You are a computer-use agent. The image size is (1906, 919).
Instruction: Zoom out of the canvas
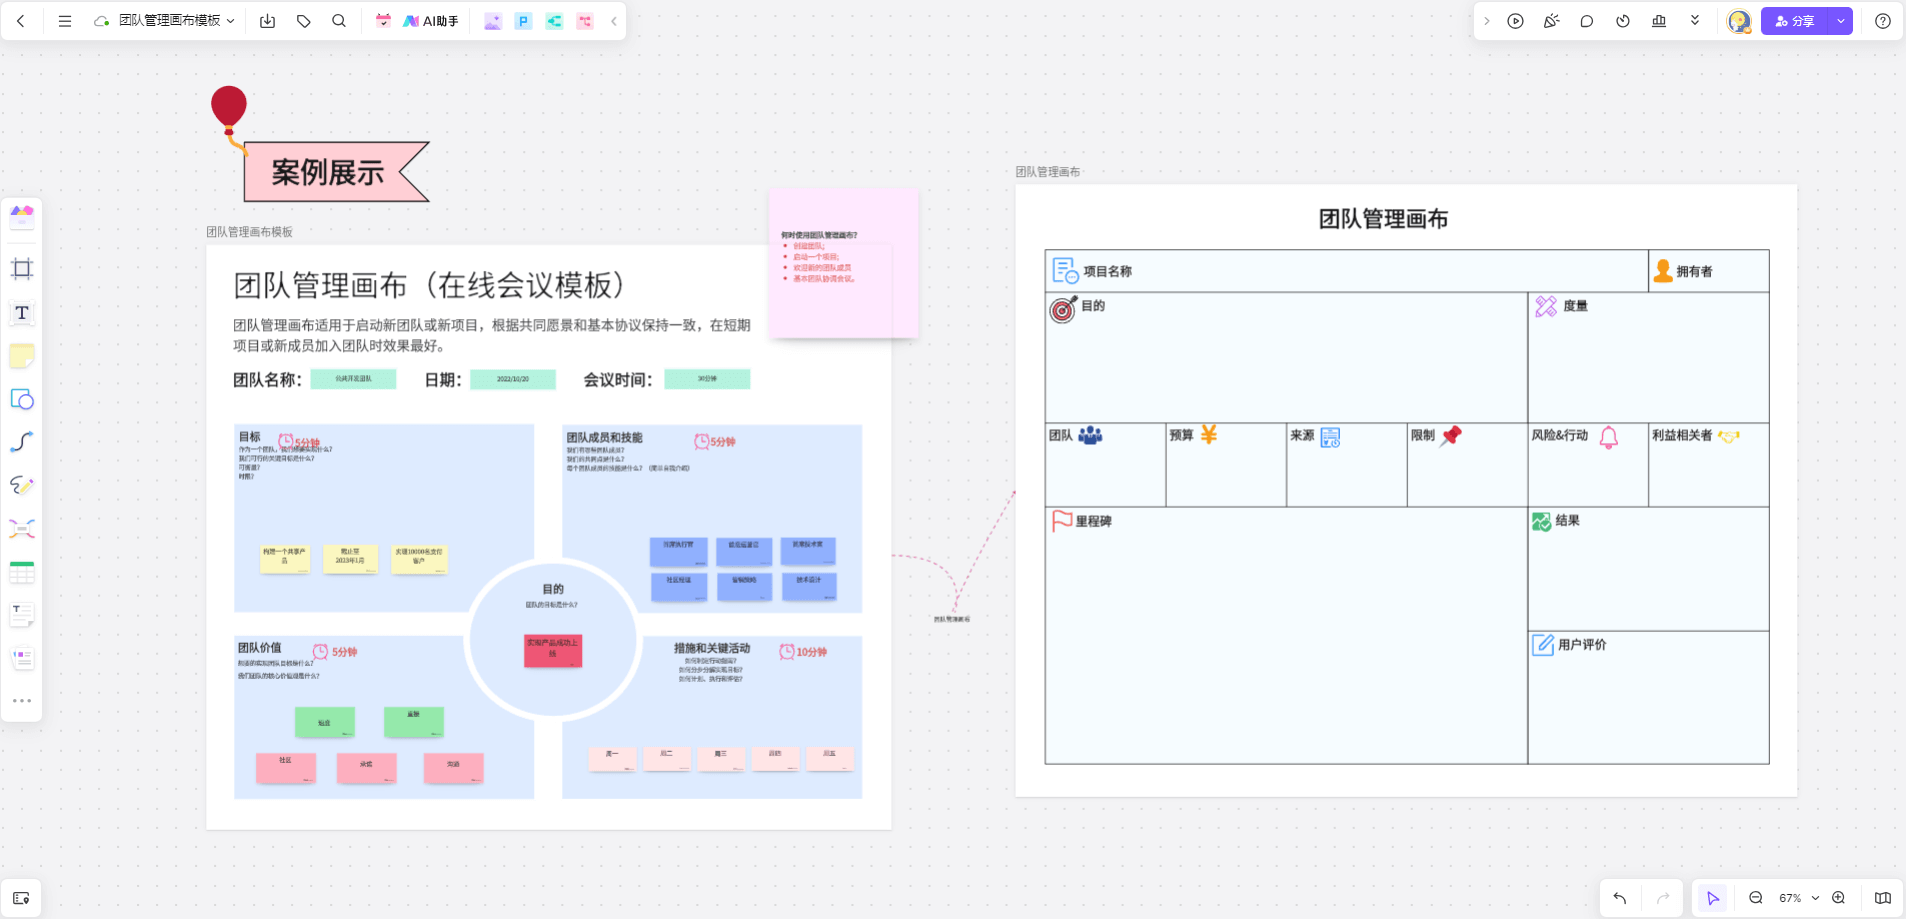point(1756,898)
